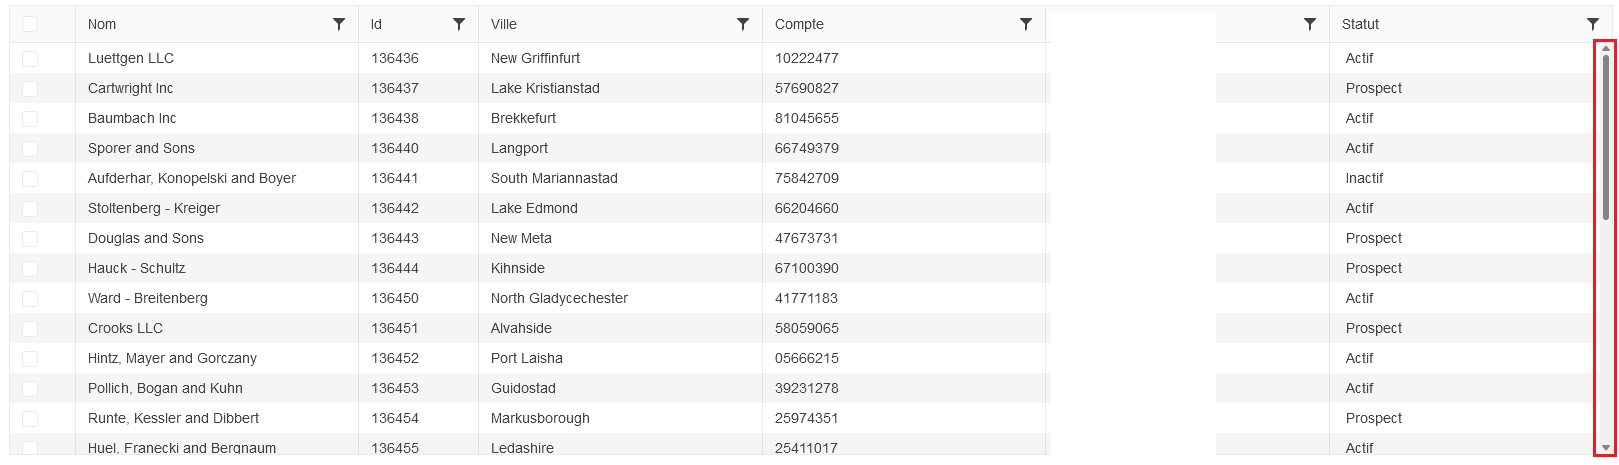Tick the select-all header checkbox

point(30,24)
